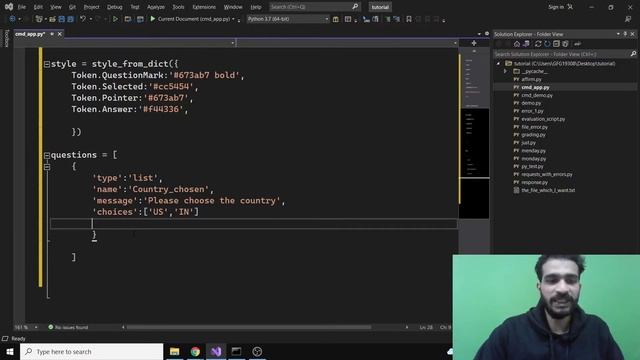Screen dimensions: 640x360
Task: Click the magnifier icon in the top search box
Action: point(355,7)
